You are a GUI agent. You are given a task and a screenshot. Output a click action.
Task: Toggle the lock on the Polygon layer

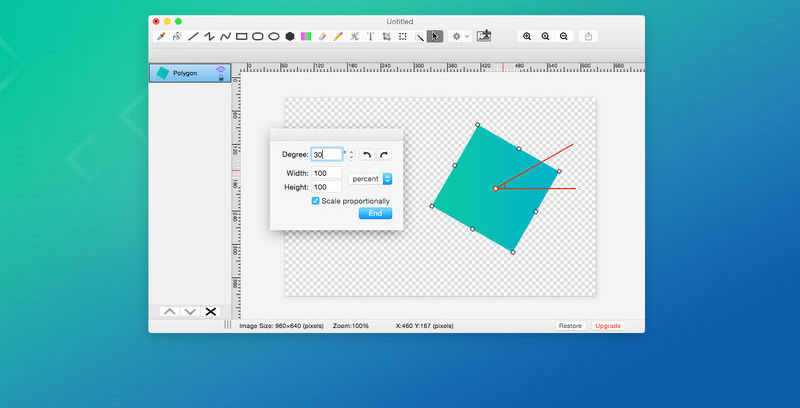pyautogui.click(x=220, y=78)
